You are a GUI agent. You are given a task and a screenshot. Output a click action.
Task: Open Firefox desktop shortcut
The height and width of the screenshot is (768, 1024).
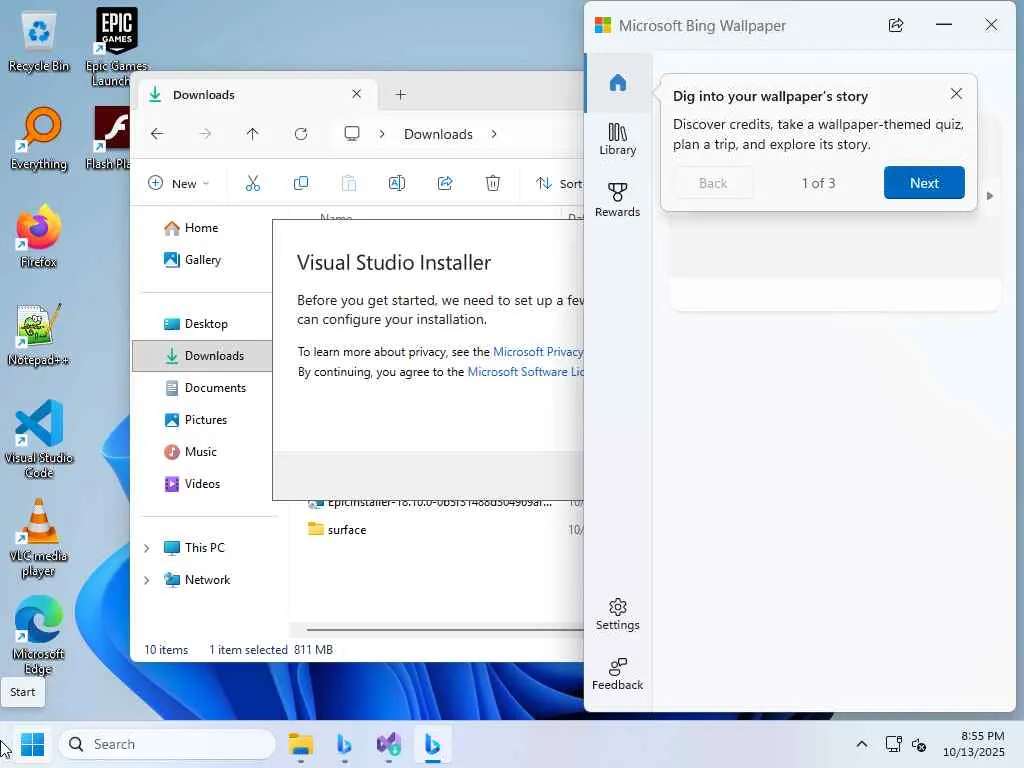pyautogui.click(x=39, y=236)
